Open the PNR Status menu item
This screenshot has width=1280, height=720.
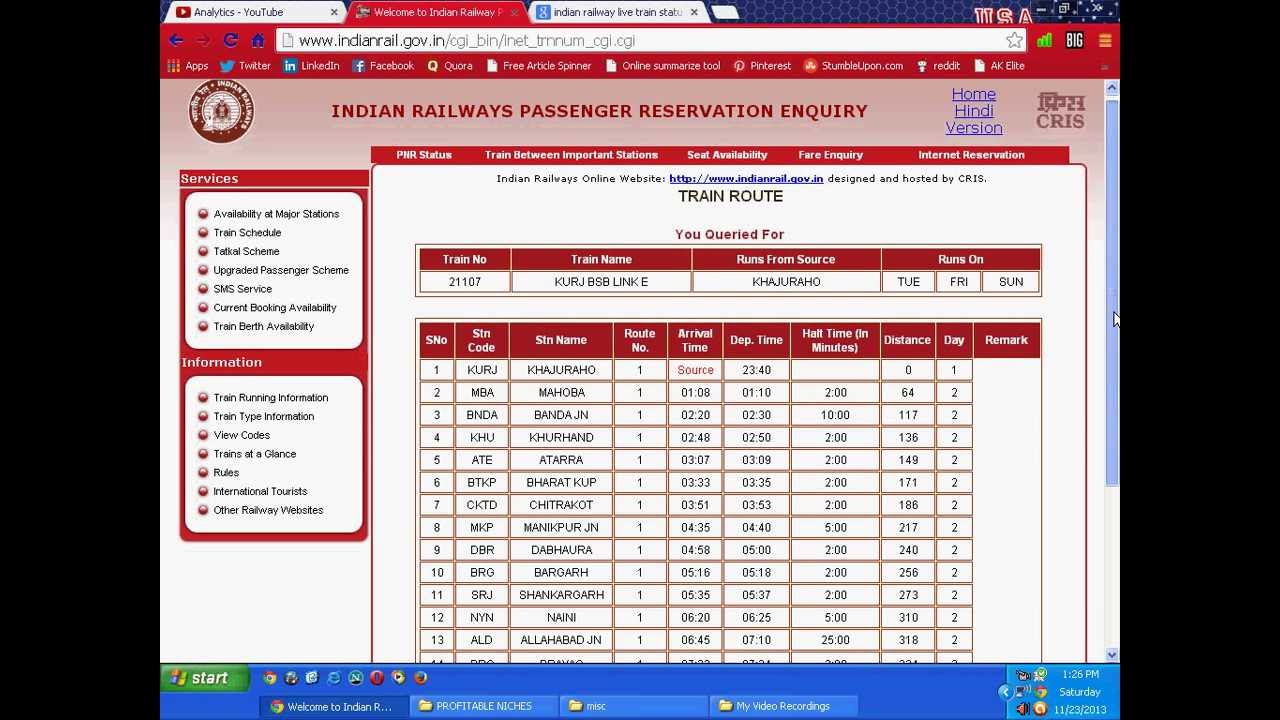pyautogui.click(x=424, y=155)
